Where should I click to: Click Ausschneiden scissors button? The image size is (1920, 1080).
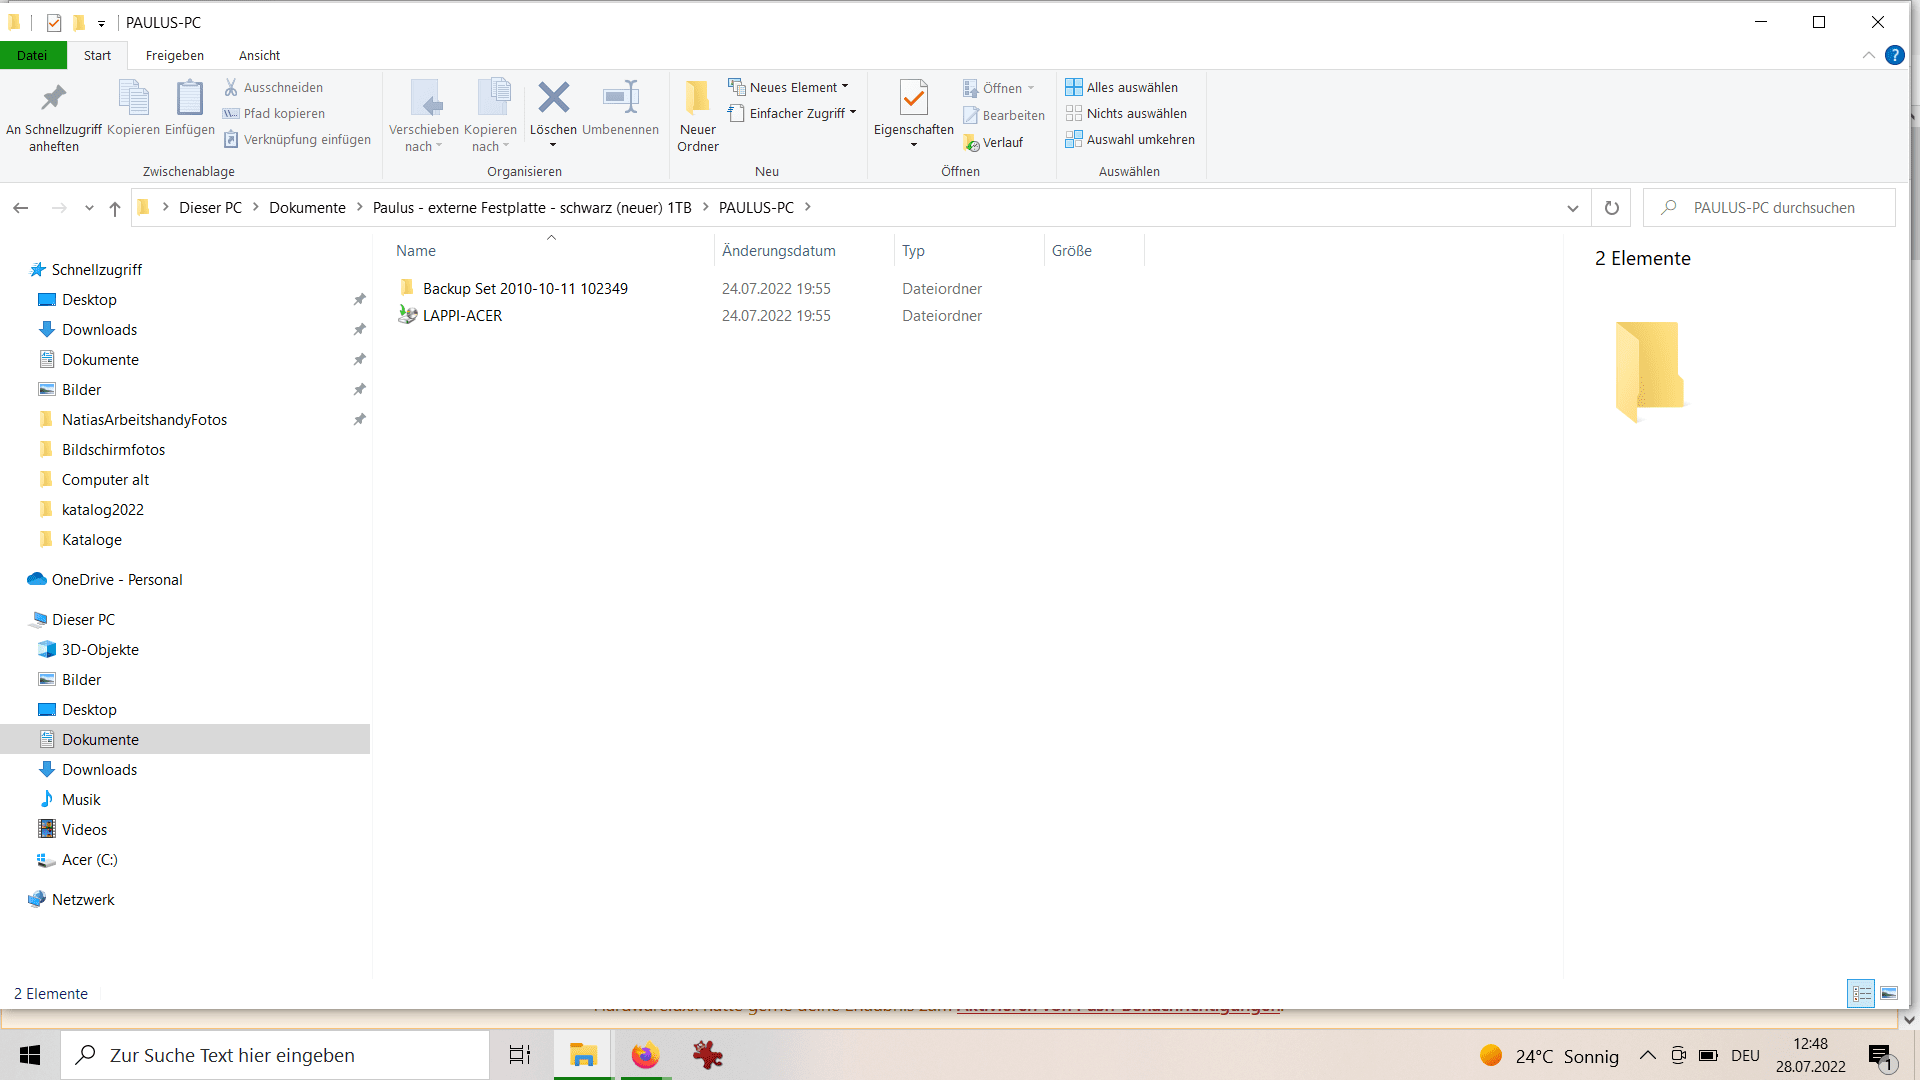pyautogui.click(x=273, y=87)
